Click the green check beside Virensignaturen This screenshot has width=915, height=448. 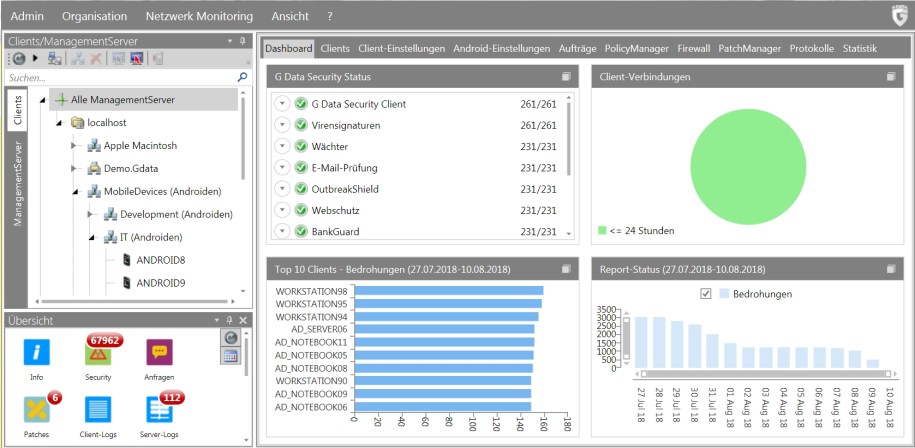(301, 125)
